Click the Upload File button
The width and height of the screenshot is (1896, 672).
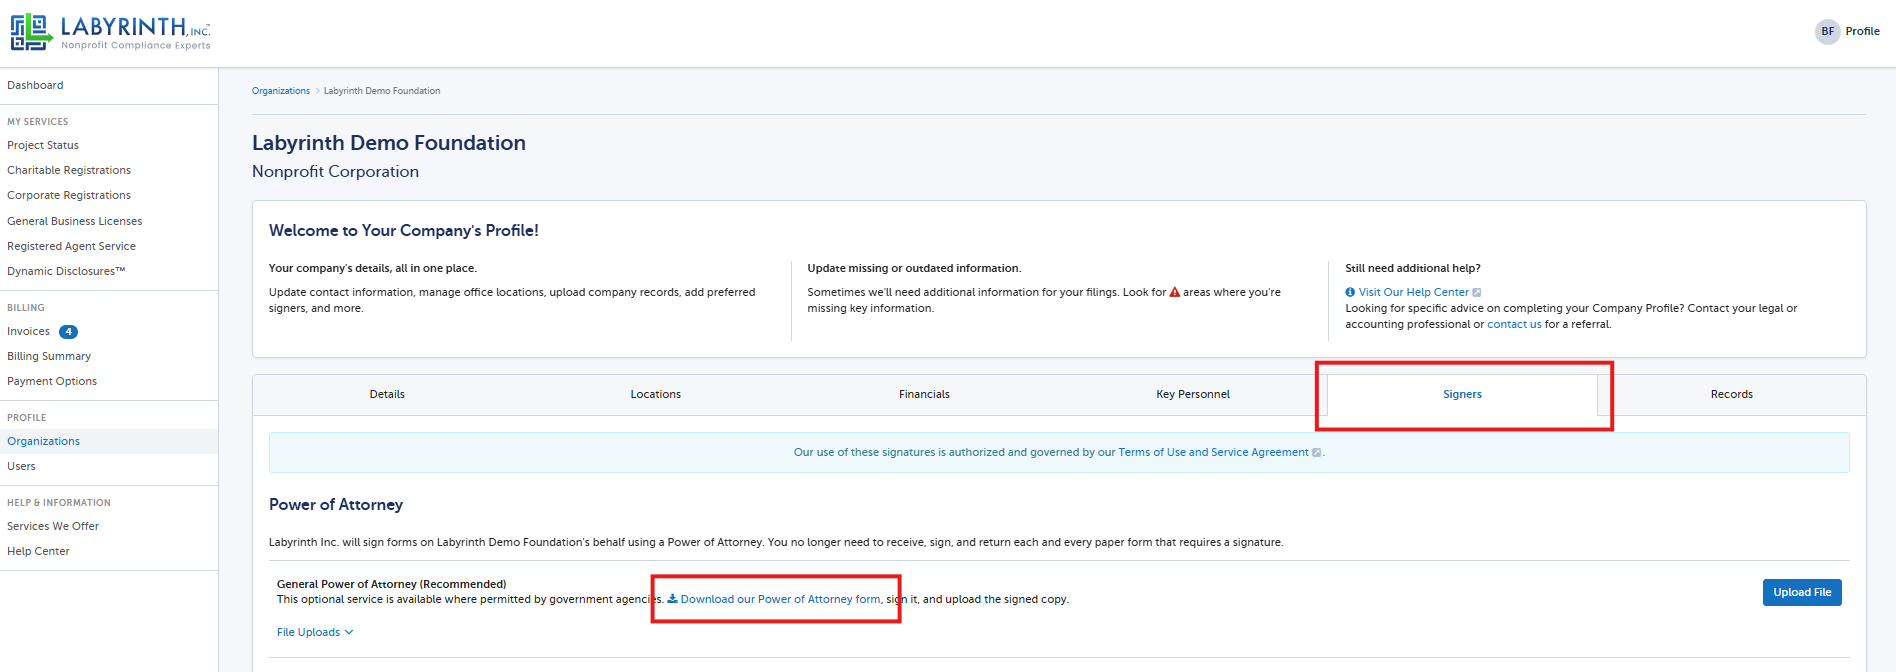(x=1802, y=592)
